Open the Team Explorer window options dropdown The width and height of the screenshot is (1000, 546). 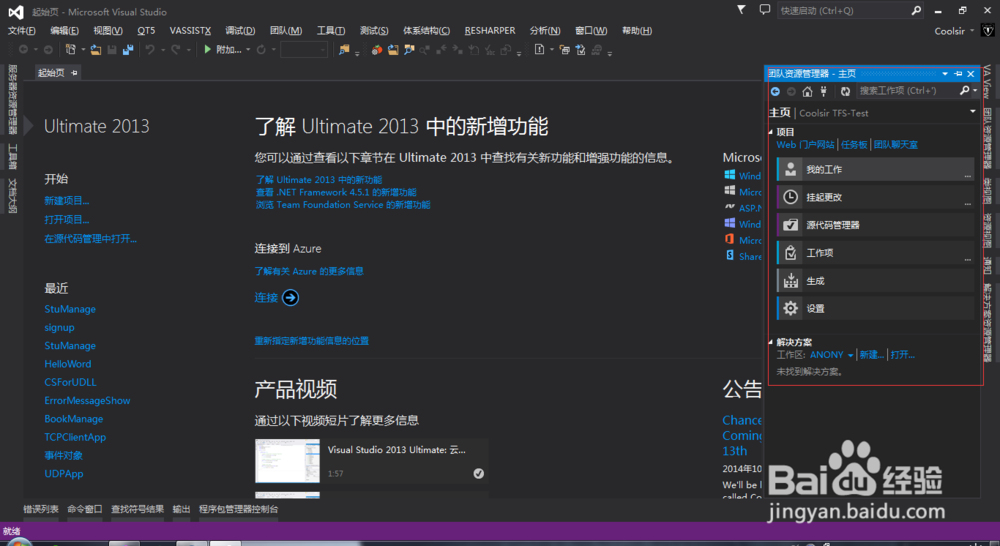click(x=945, y=74)
